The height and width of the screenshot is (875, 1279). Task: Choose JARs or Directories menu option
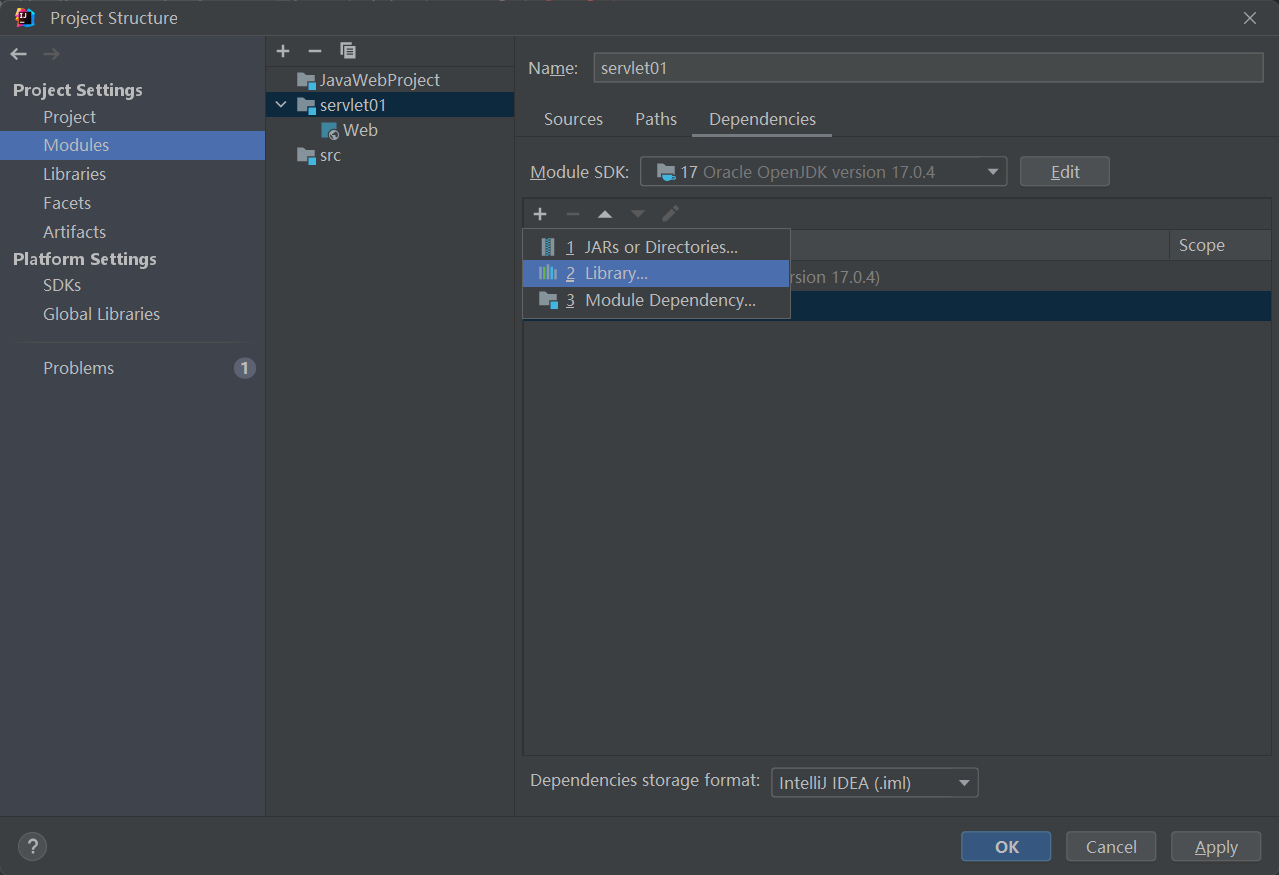point(656,247)
